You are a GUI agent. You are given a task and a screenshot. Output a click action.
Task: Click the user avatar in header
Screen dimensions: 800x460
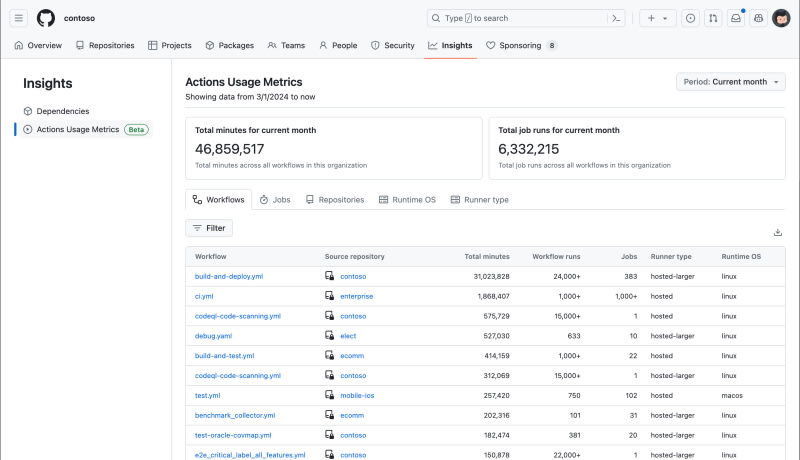pyautogui.click(x=781, y=18)
